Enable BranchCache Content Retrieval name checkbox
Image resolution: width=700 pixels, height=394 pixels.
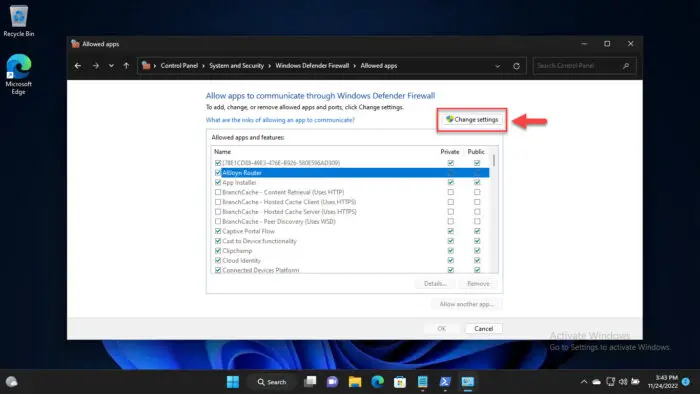coord(218,192)
